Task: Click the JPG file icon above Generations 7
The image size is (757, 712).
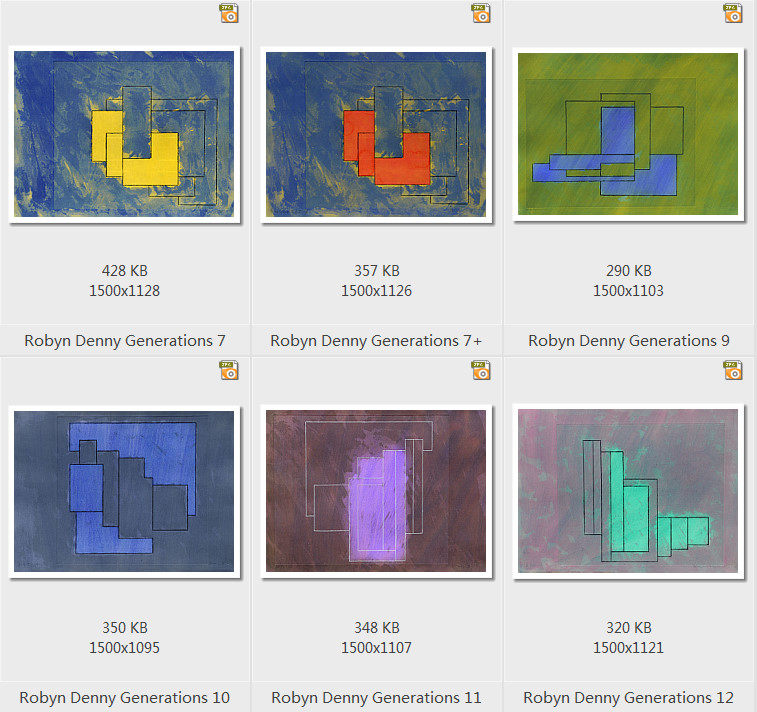Action: (x=229, y=13)
